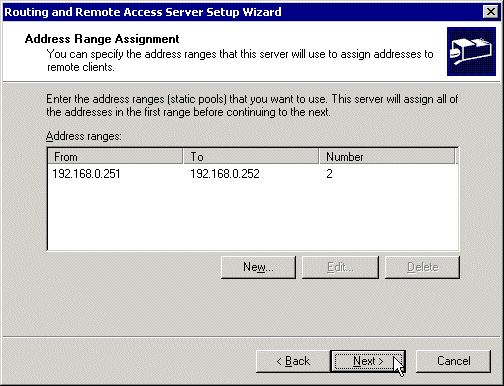
Task: Close the wizard window with X
Action: (491, 12)
